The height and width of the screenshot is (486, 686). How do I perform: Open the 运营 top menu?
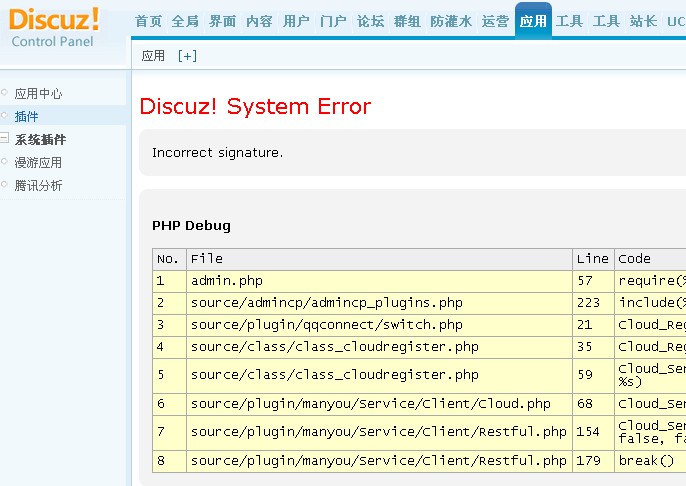495,21
